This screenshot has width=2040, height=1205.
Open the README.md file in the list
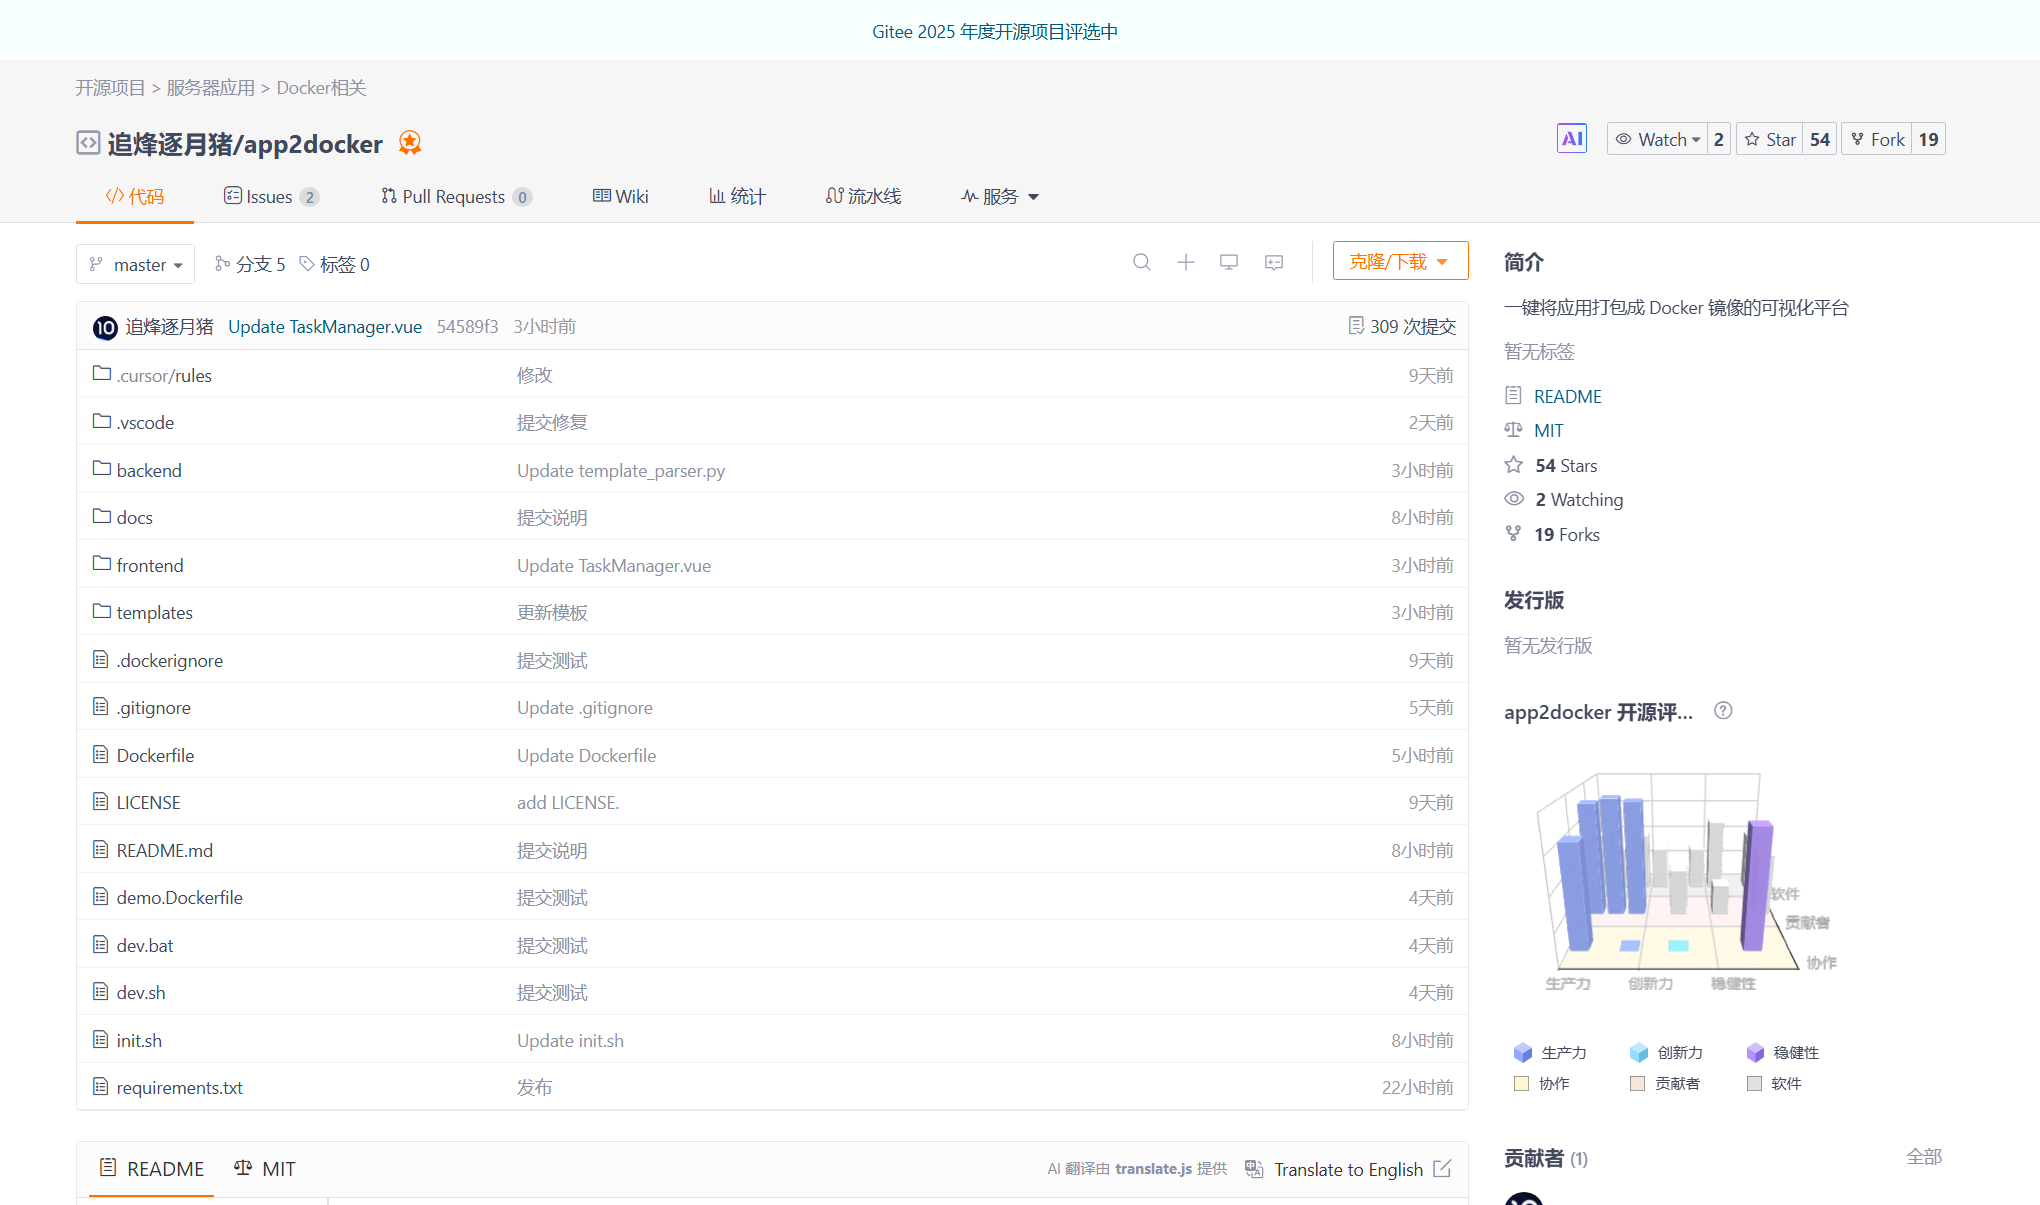[164, 849]
